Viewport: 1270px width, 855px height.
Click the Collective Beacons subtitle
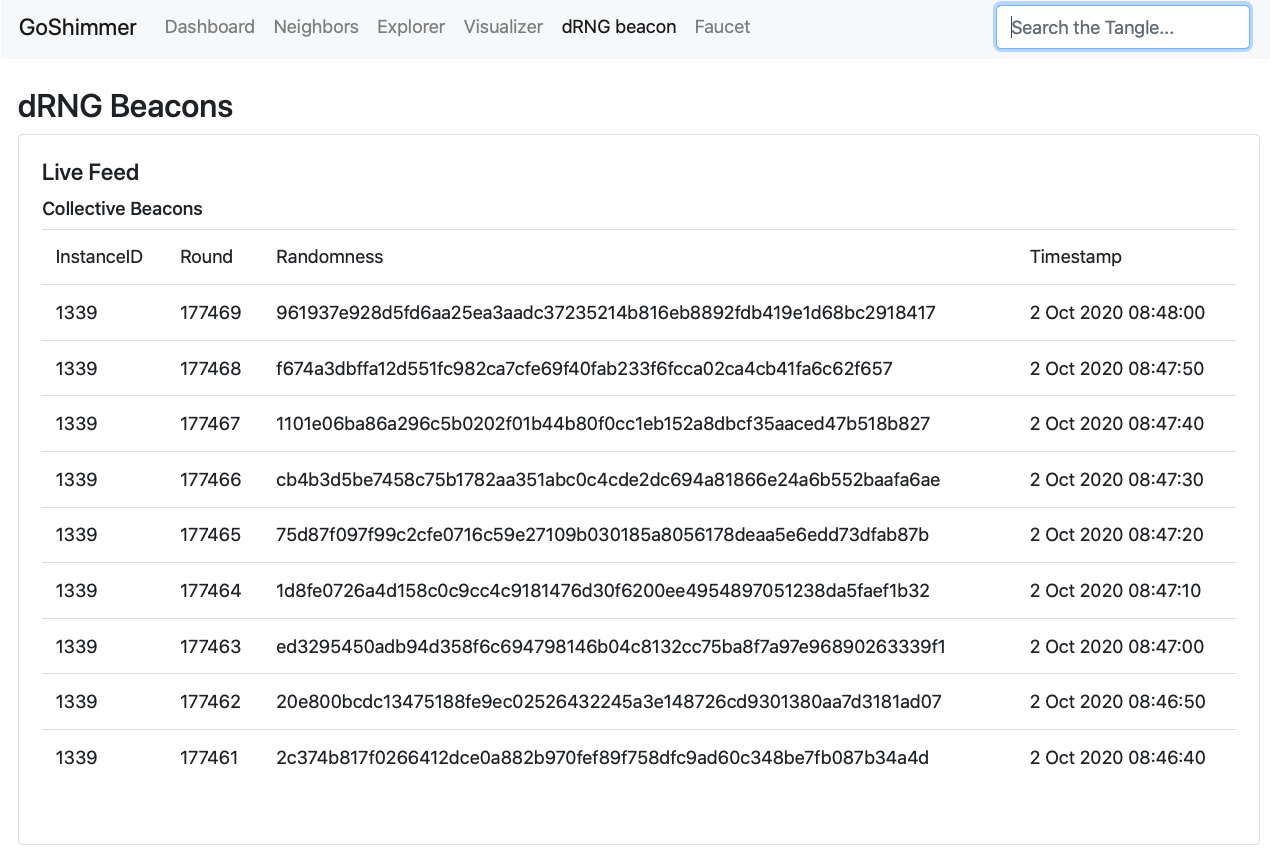tap(122, 209)
